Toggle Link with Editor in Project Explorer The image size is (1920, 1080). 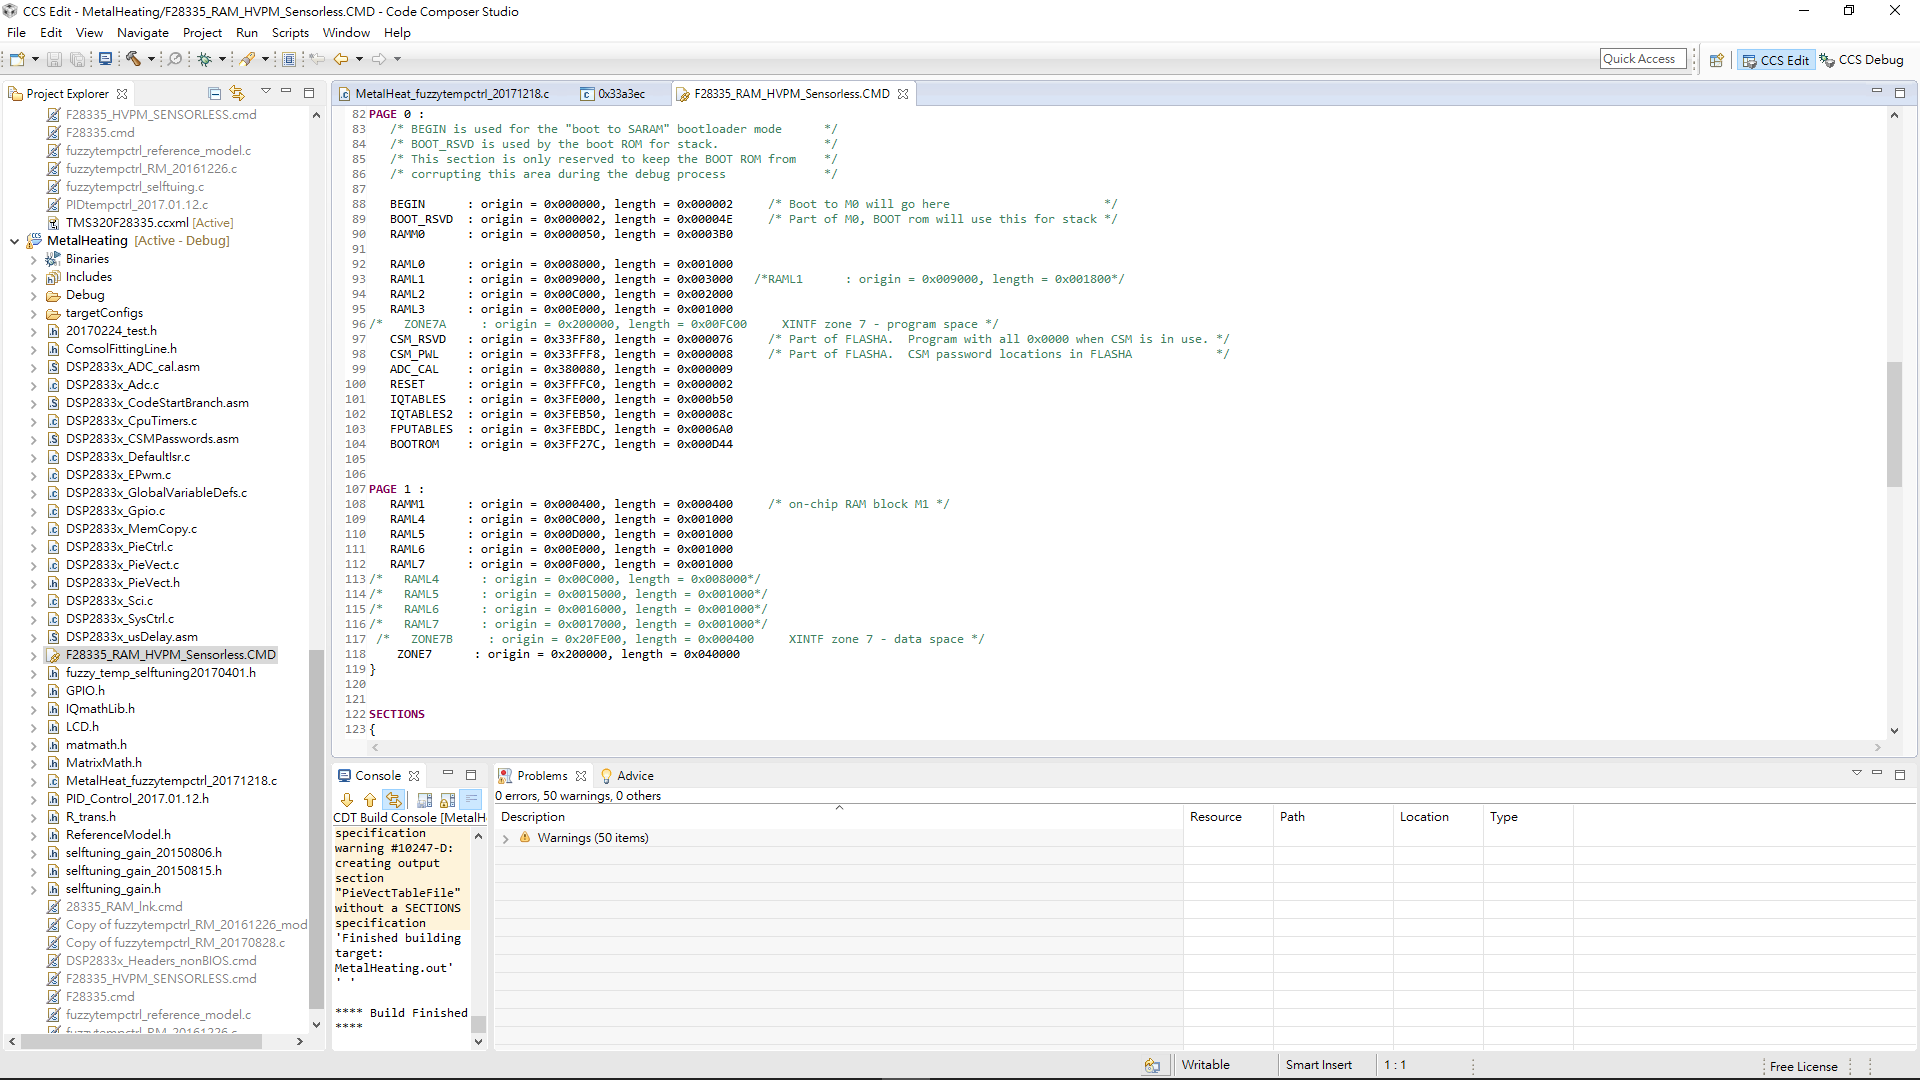237,93
